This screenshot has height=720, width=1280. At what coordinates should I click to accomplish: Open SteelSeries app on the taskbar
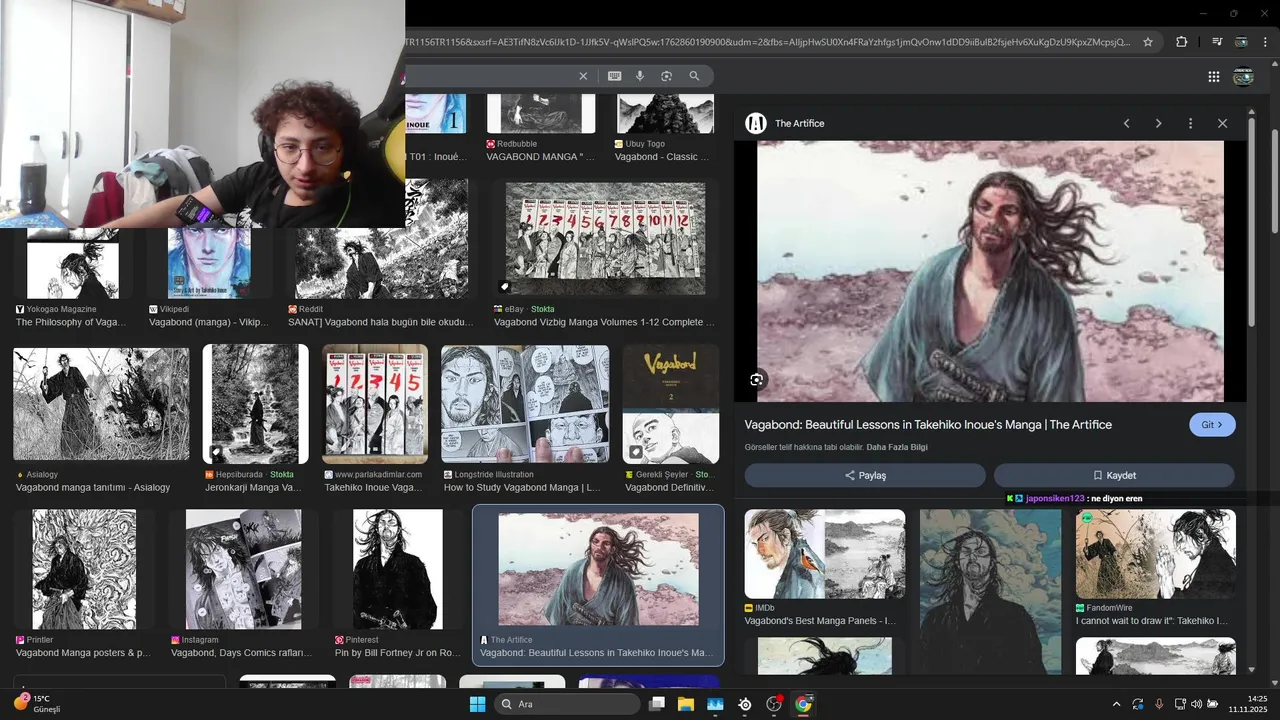point(745,704)
